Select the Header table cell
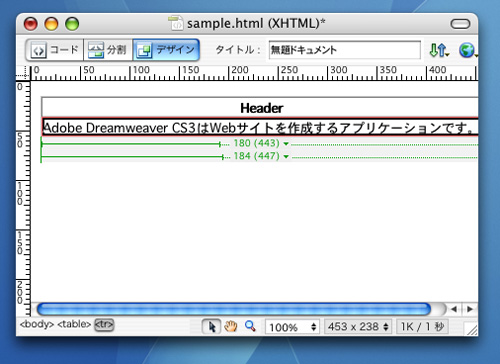This screenshot has width=500, height=364. [x=261, y=108]
